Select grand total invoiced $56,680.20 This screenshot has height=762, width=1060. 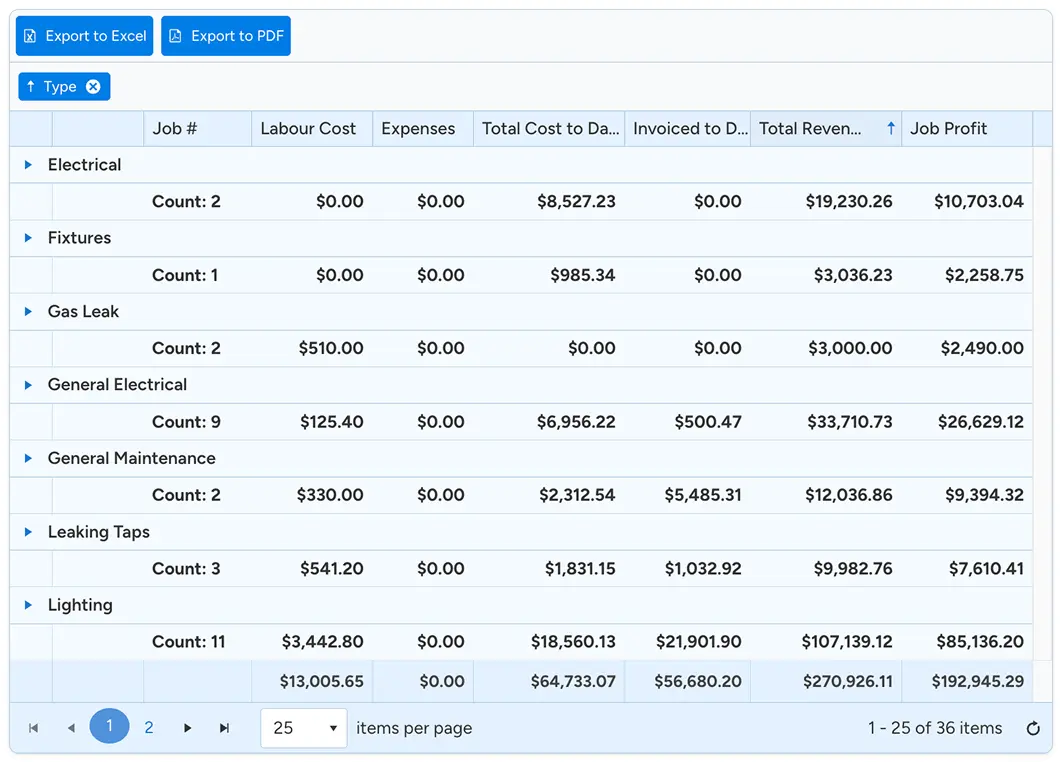(x=698, y=682)
